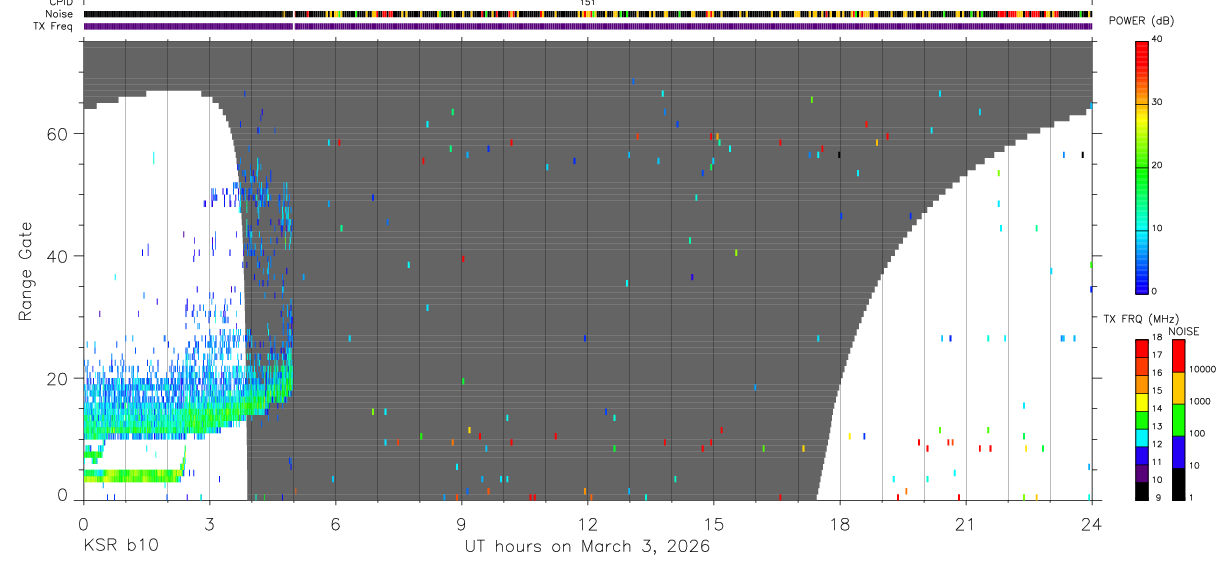
Task: Click the NOISE legend title
Action: pyautogui.click(x=1185, y=331)
